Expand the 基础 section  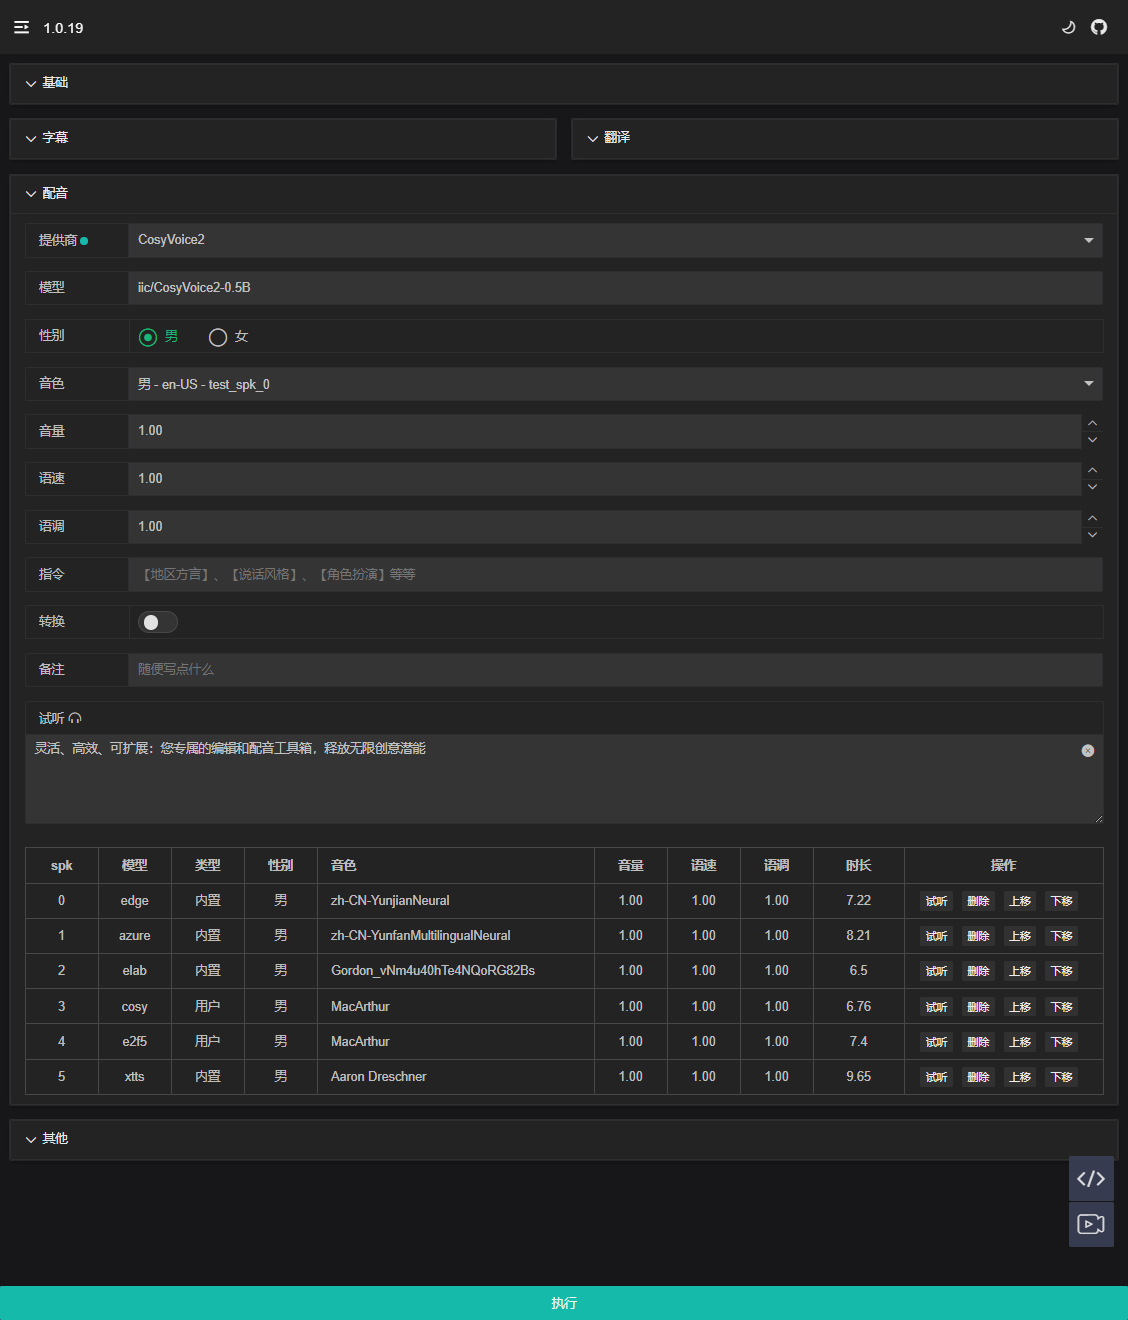point(55,83)
